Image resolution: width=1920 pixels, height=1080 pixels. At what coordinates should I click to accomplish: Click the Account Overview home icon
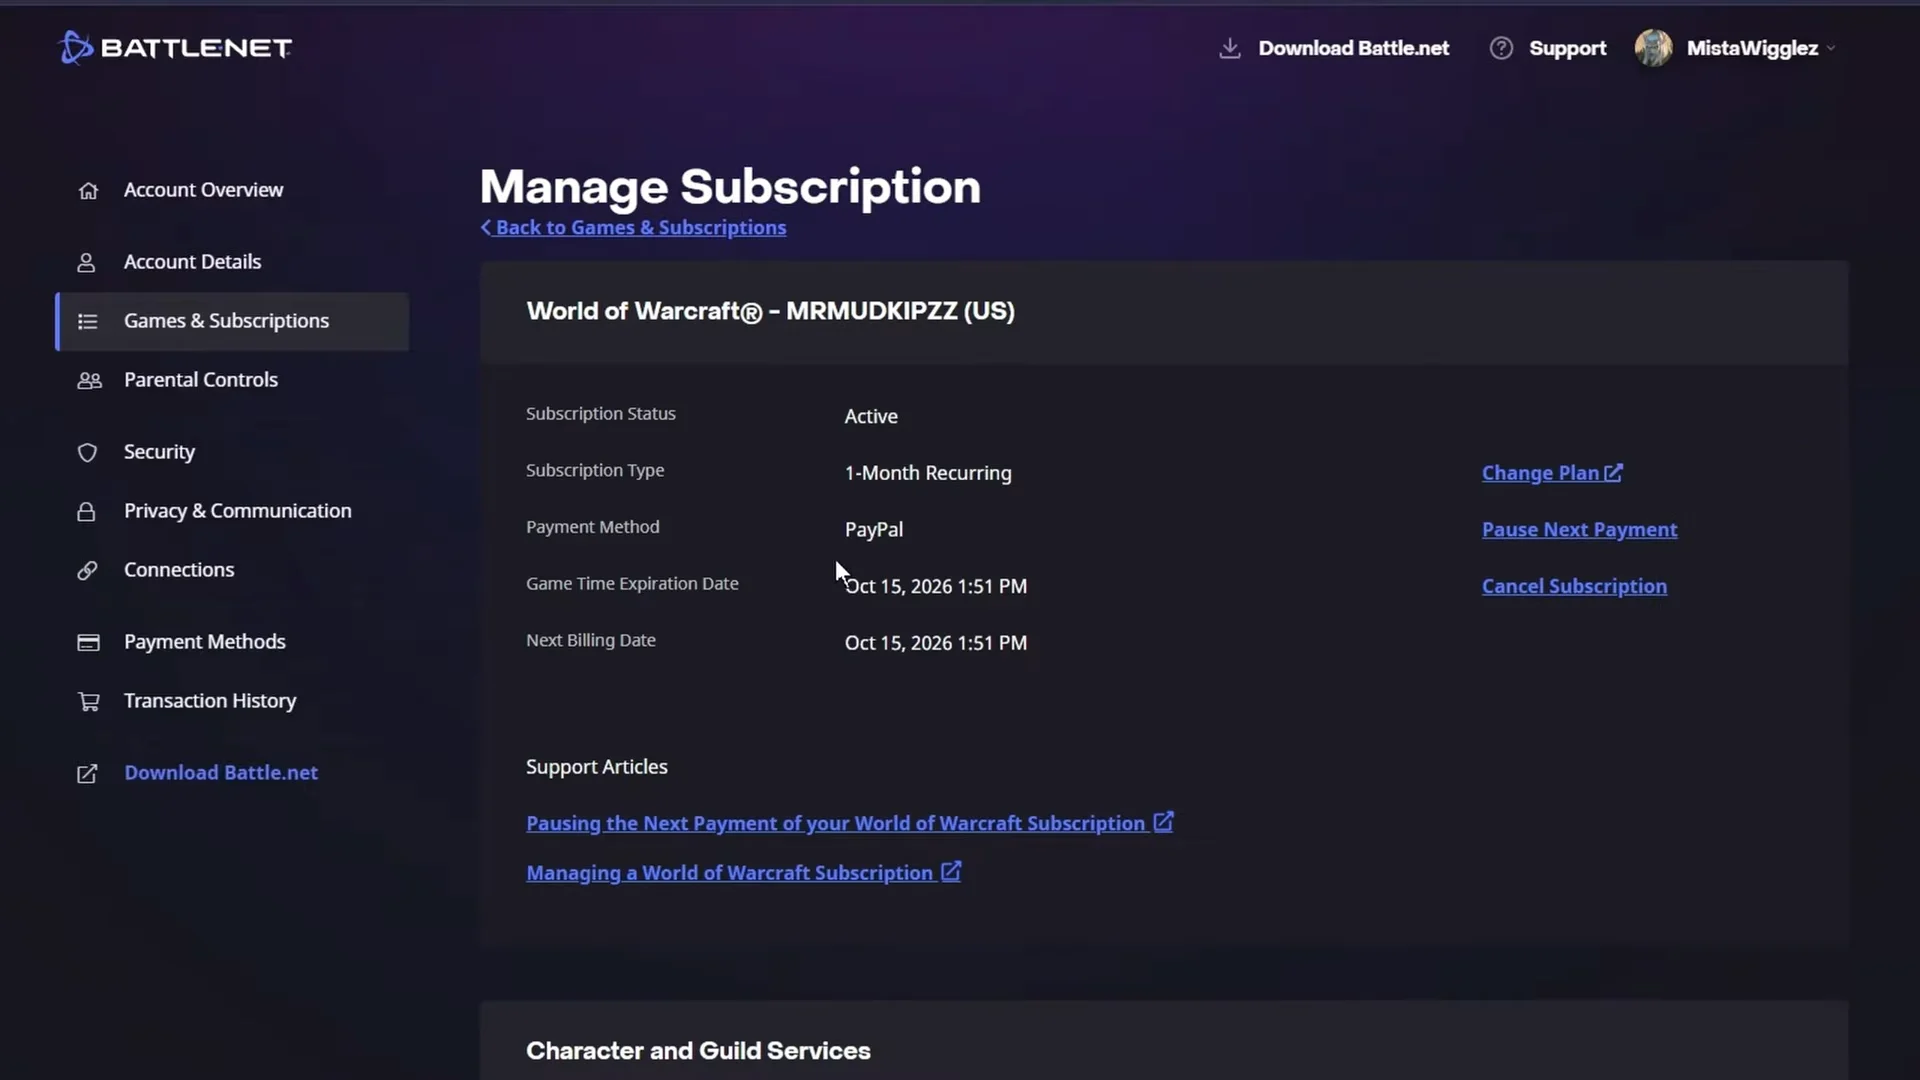(88, 190)
